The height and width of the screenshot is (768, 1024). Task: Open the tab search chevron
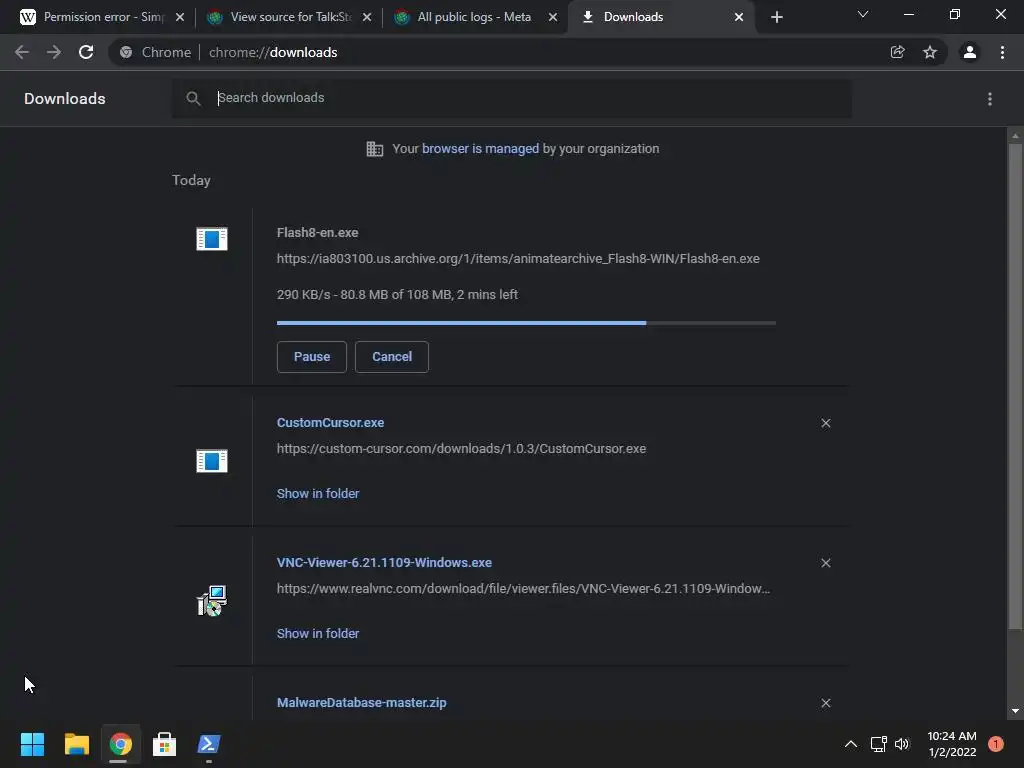pos(863,14)
